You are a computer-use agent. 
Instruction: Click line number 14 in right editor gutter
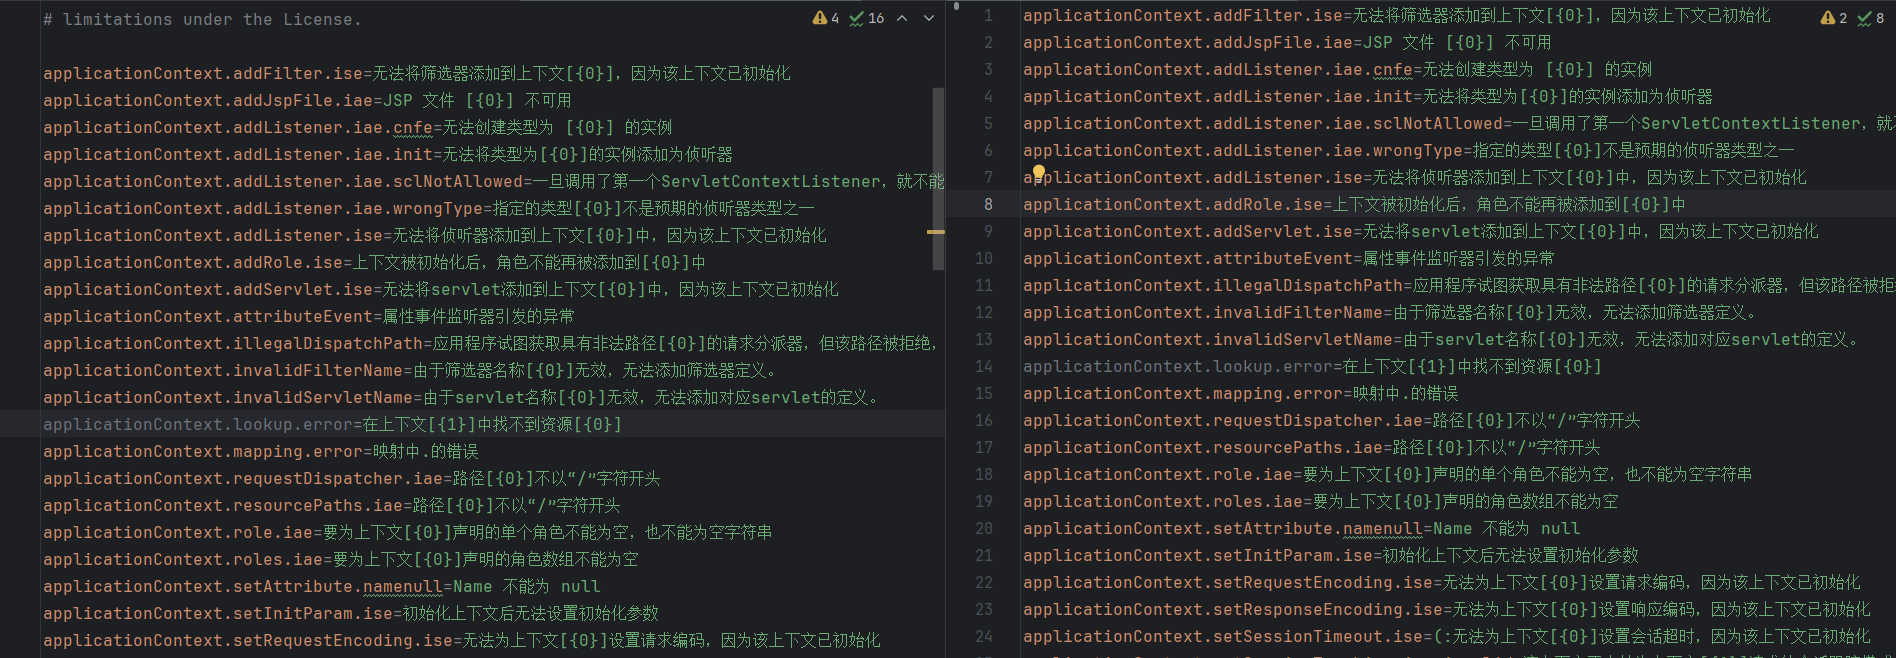click(x=984, y=366)
